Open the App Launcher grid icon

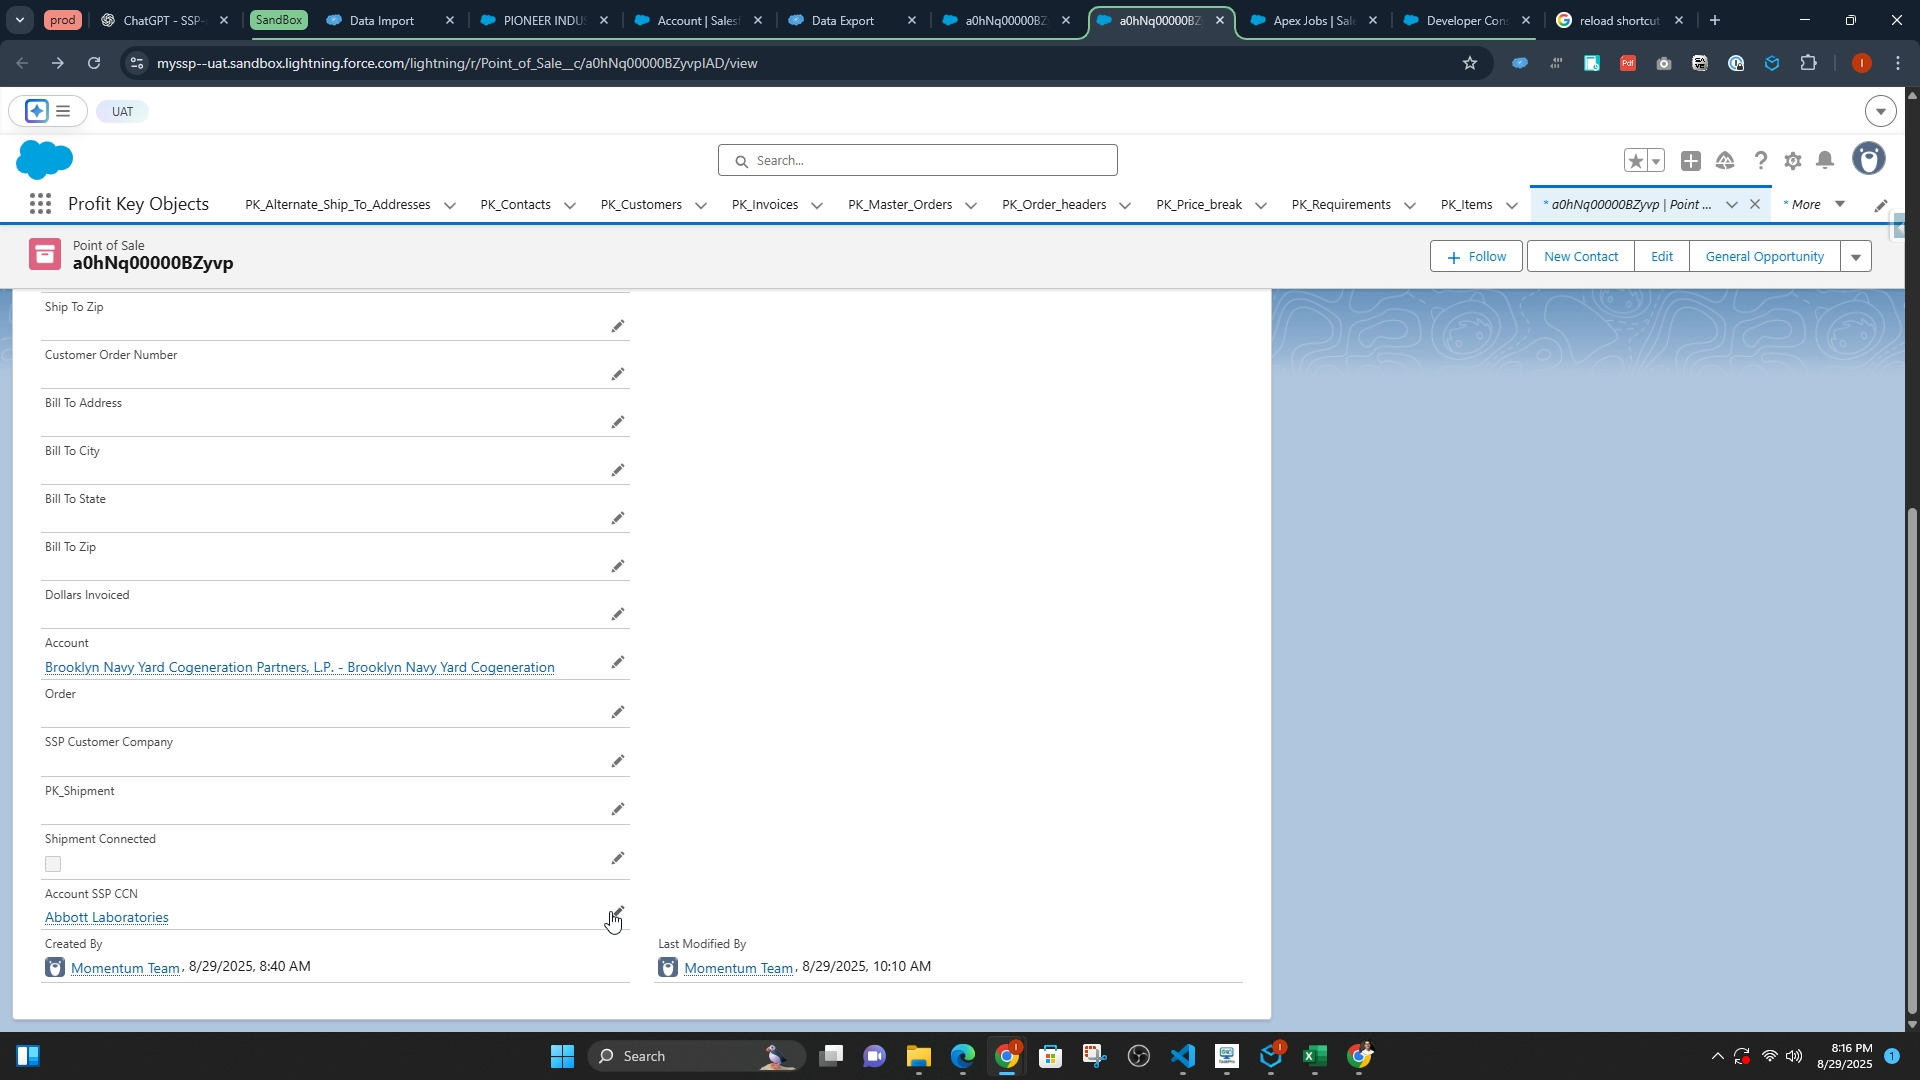[40, 204]
